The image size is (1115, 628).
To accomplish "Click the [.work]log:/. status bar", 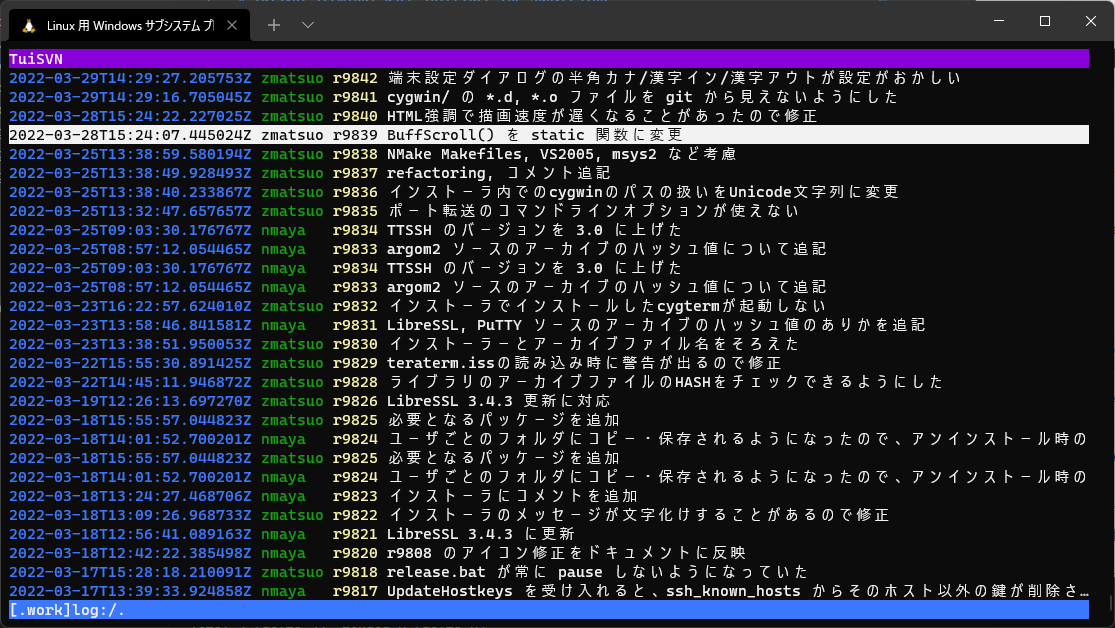I will [549, 610].
